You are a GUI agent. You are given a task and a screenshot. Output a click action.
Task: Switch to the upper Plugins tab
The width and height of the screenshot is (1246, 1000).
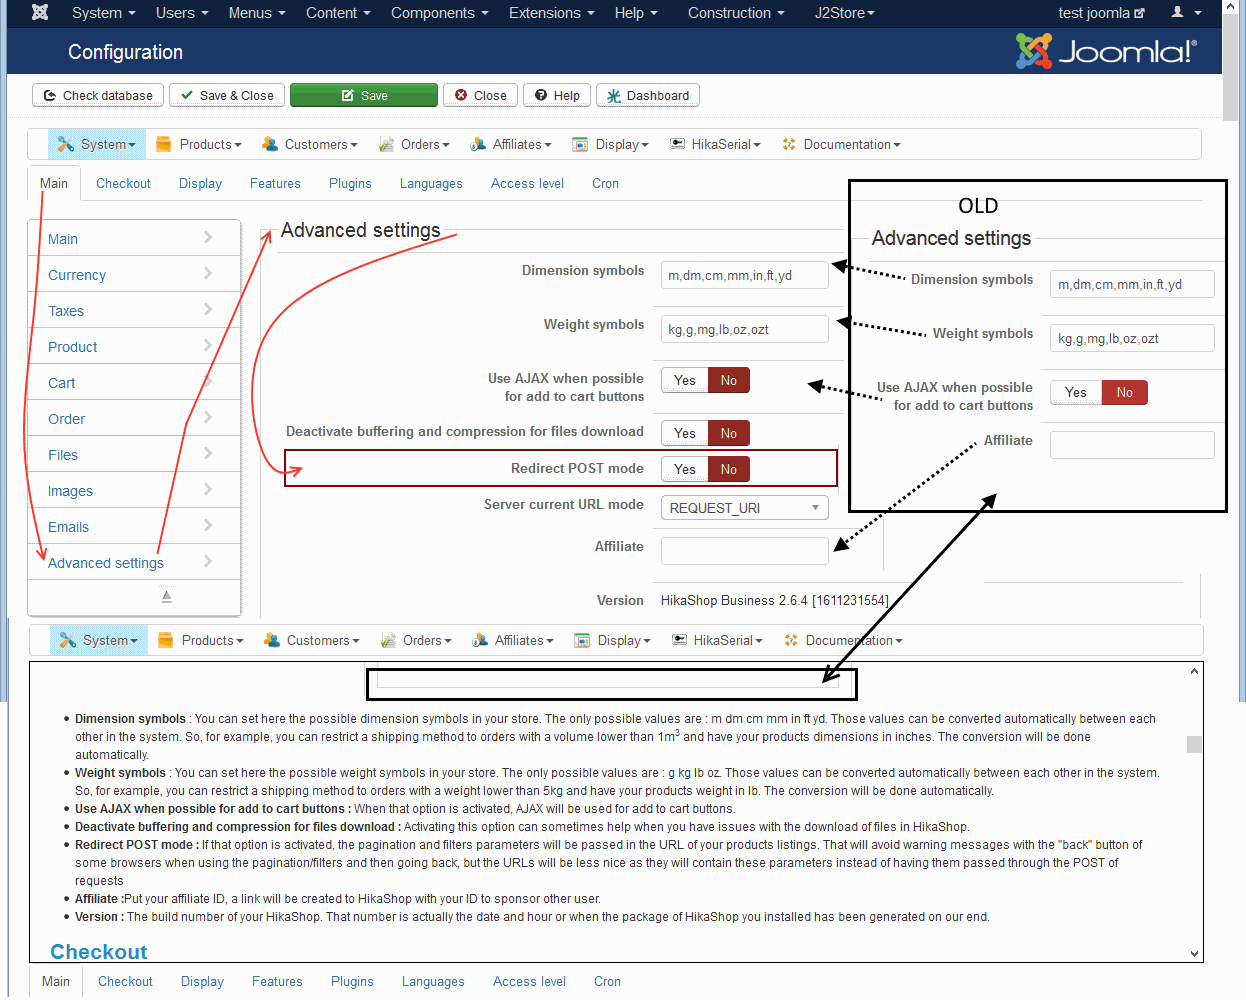click(350, 183)
